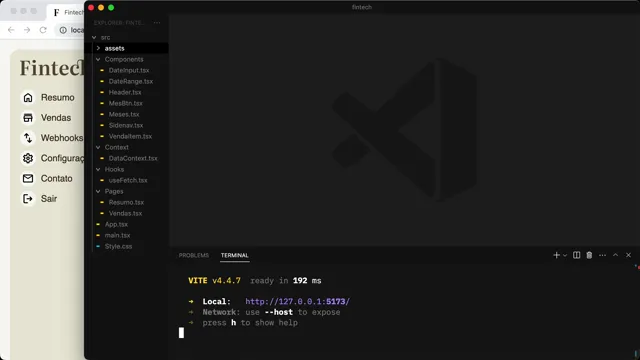Click the Sair logout icon in browser

pyautogui.click(x=28, y=199)
